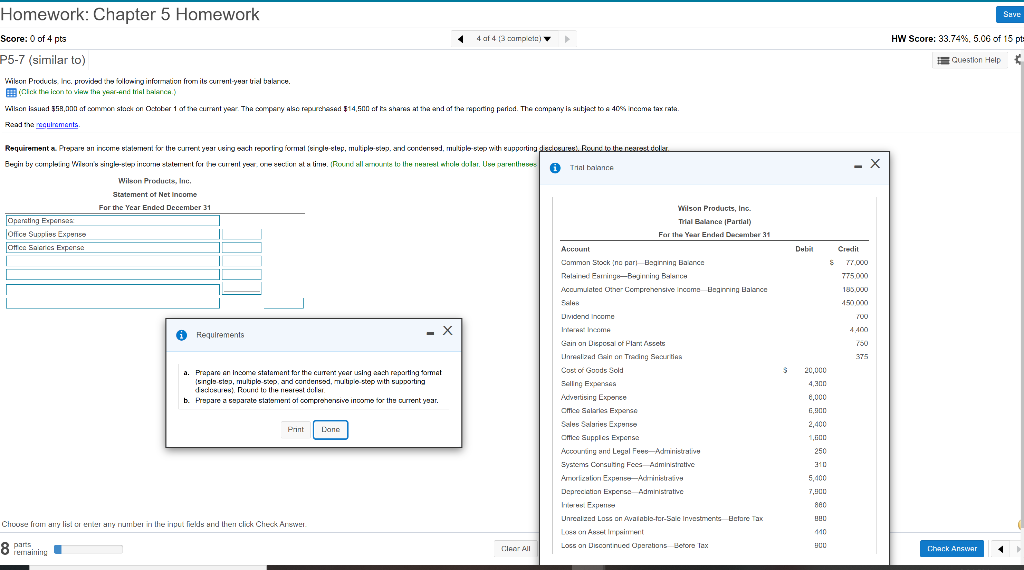Image resolution: width=1024 pixels, height=570 pixels.
Task: Click the Loss on Asset Impairment row
Action: tap(714, 531)
